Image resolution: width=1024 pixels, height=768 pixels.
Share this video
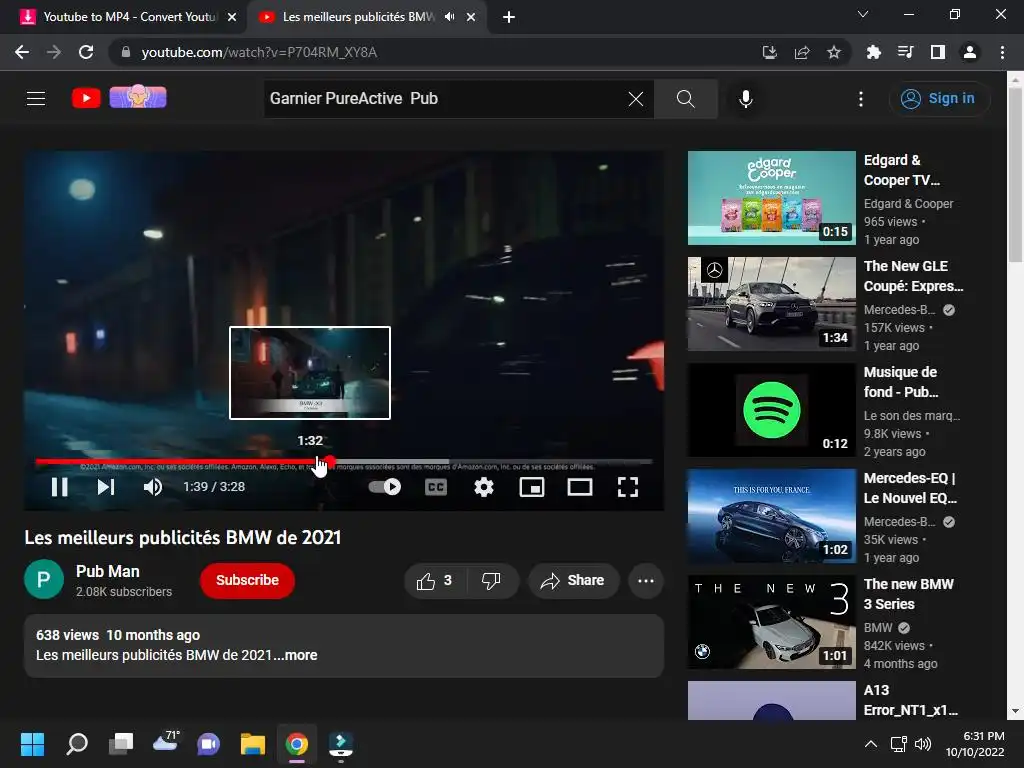click(x=573, y=581)
